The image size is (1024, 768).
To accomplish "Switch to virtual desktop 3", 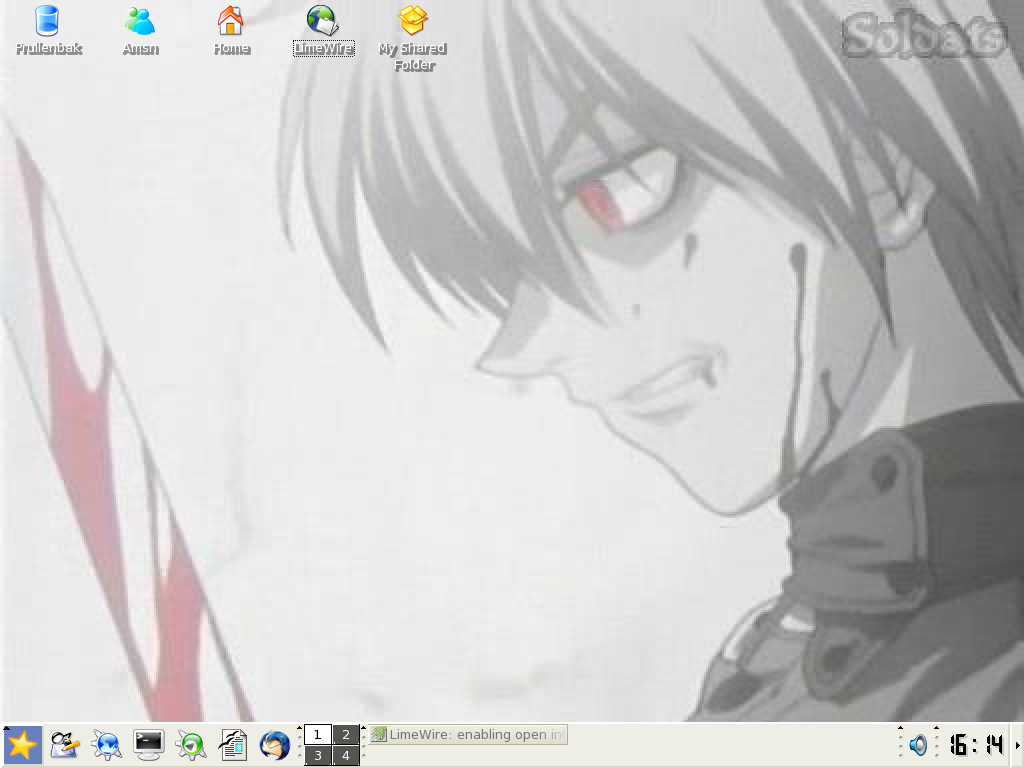I will (317, 756).
